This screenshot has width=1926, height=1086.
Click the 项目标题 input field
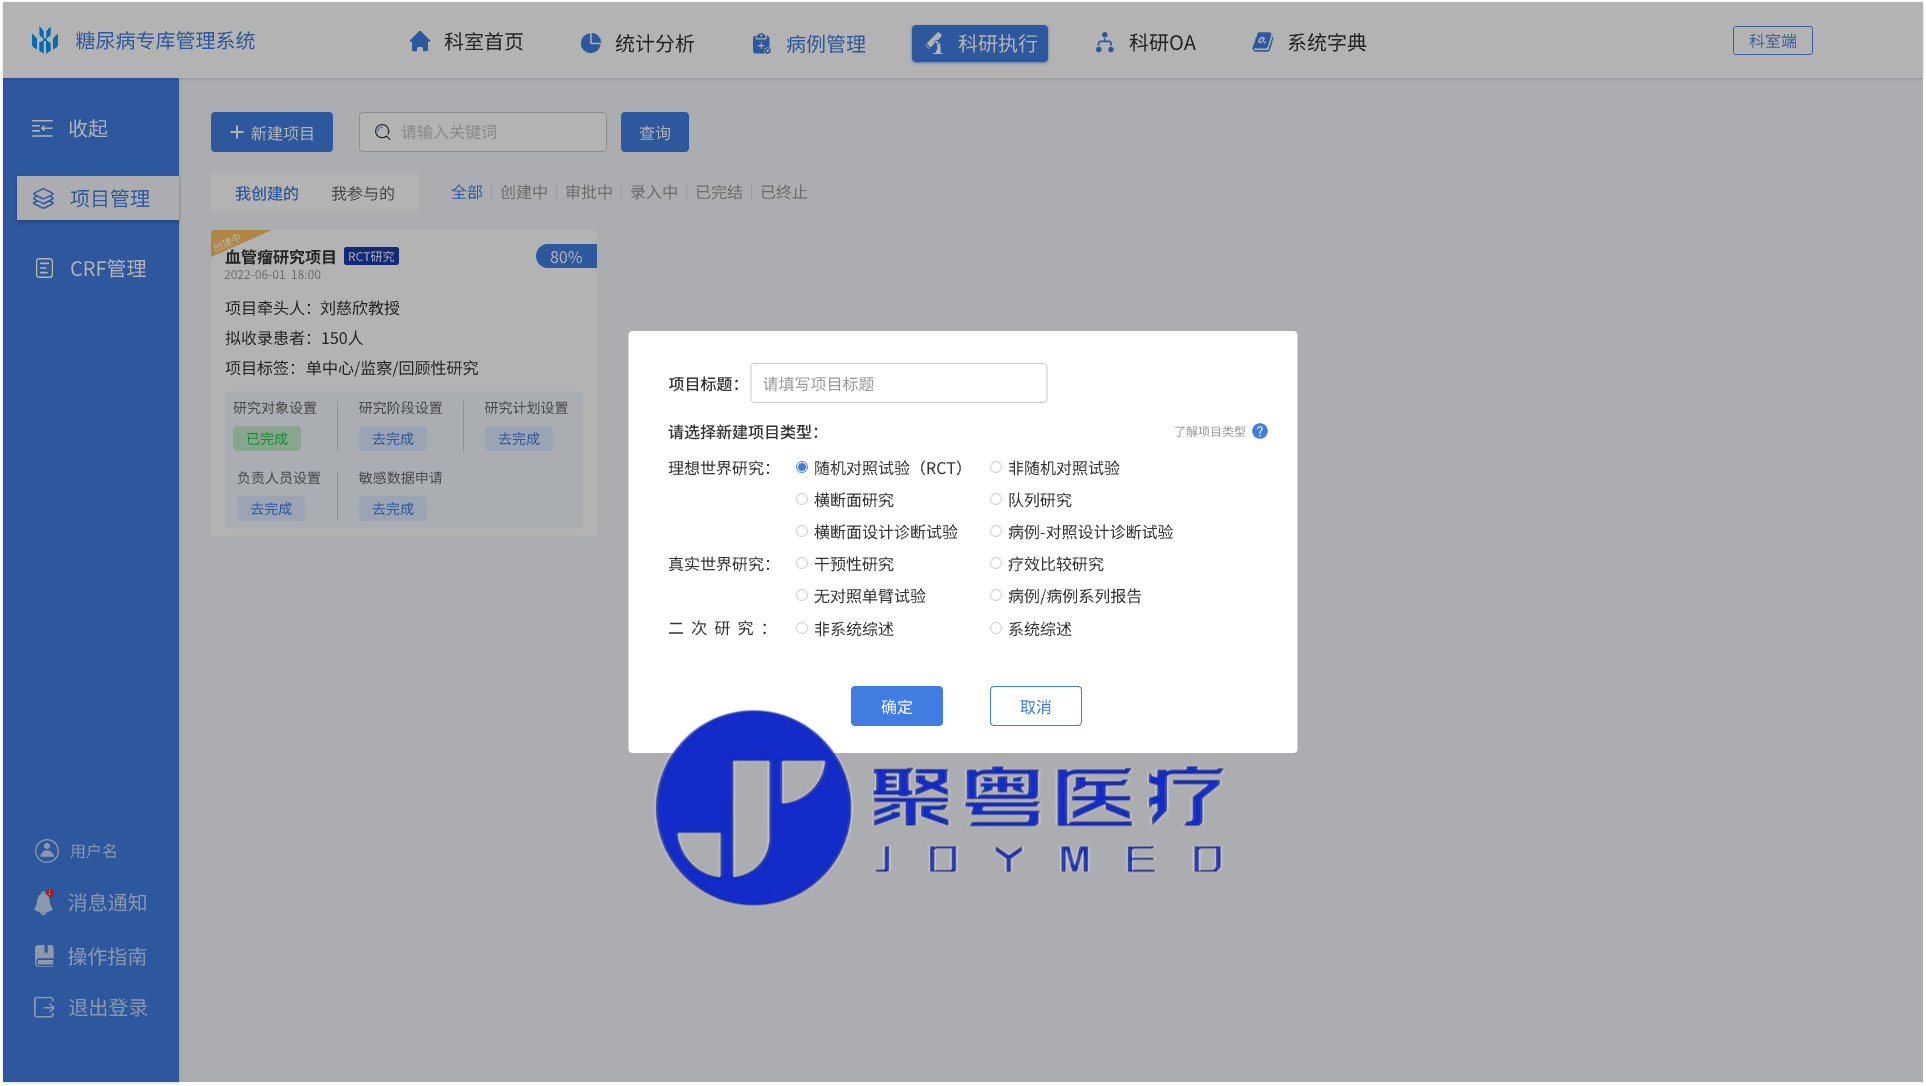point(898,384)
